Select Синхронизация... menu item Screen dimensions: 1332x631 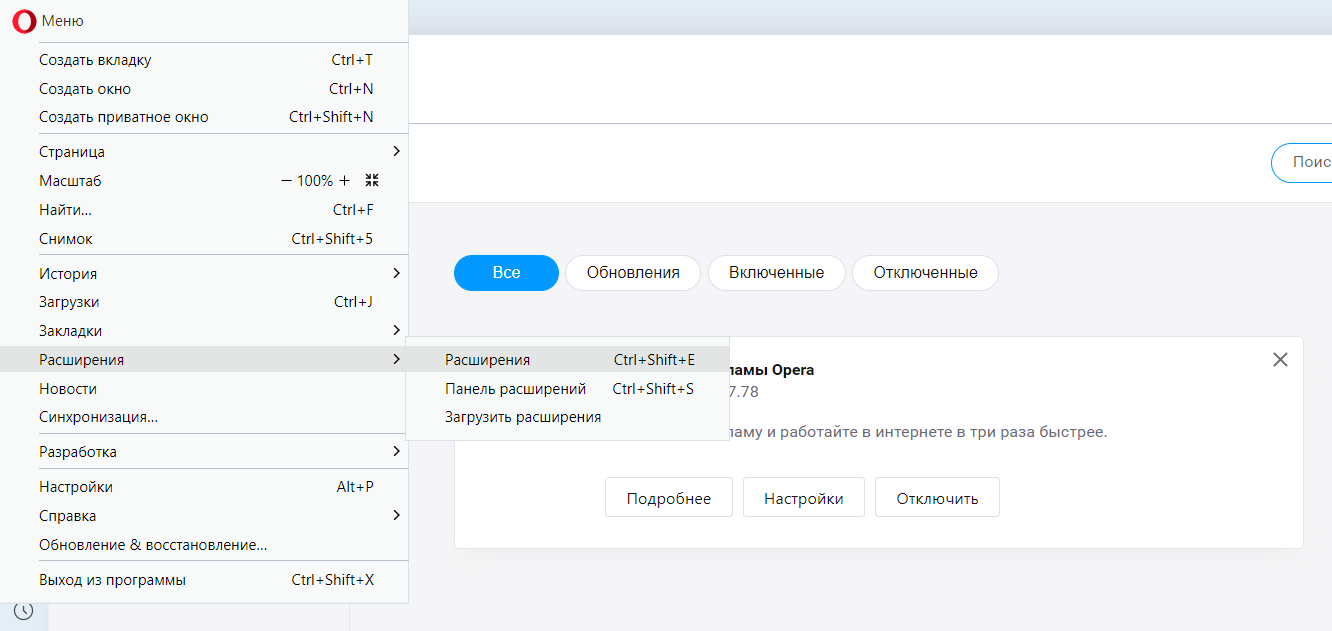click(204, 417)
